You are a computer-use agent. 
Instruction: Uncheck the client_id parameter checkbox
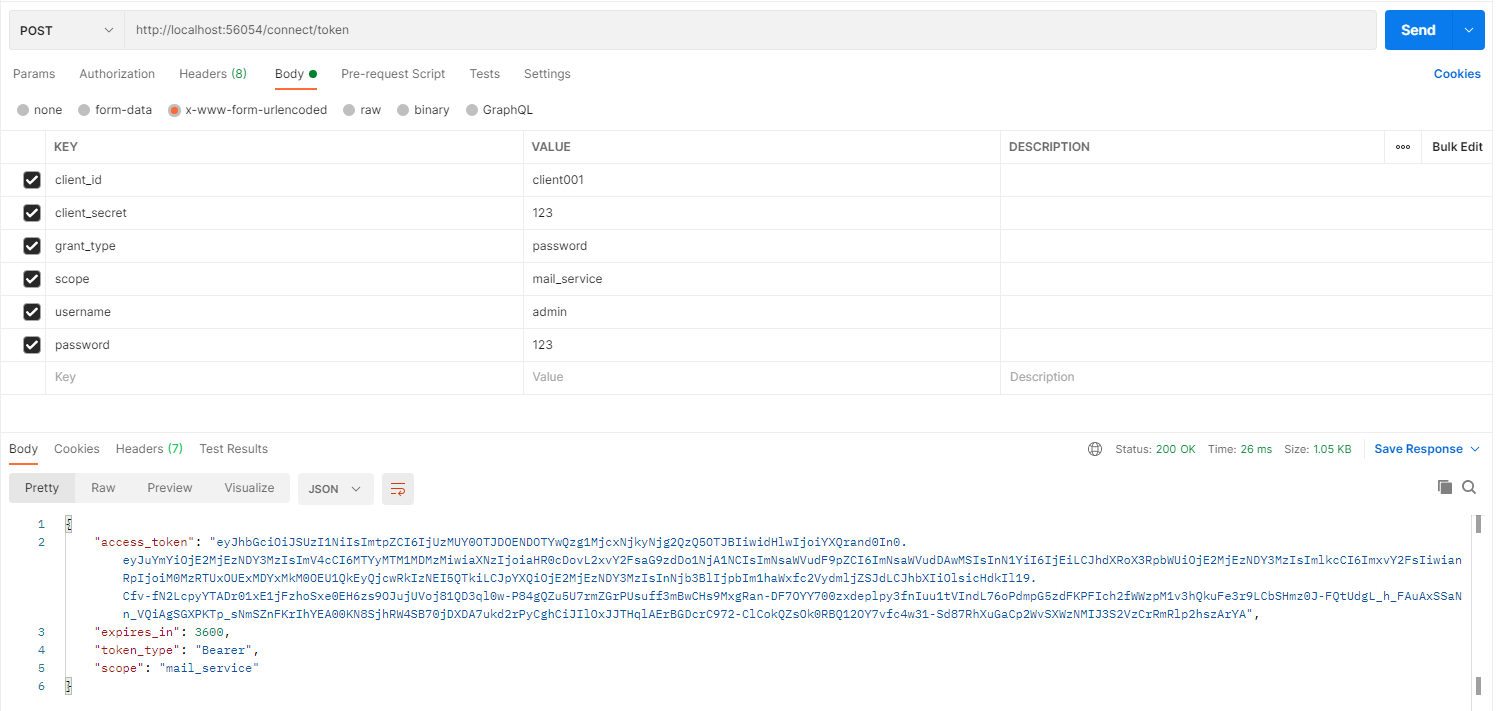[x=32, y=180]
